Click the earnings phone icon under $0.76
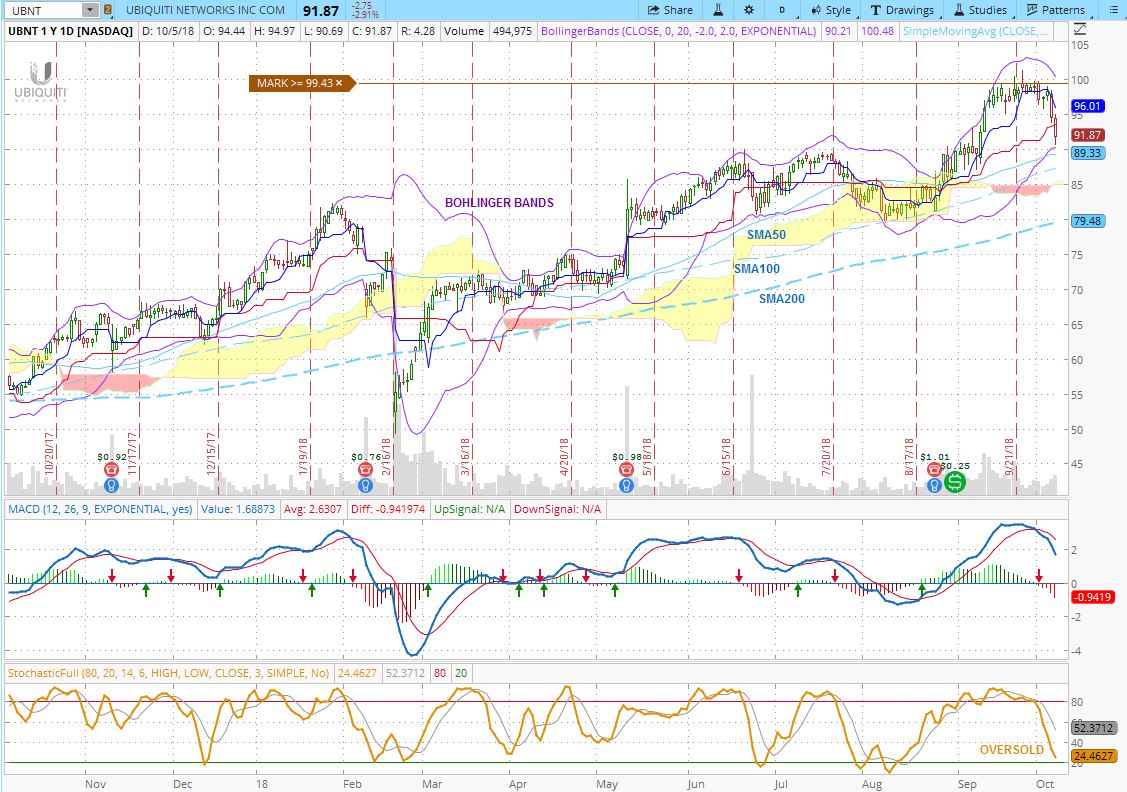The width and height of the screenshot is (1127, 792). pos(366,469)
